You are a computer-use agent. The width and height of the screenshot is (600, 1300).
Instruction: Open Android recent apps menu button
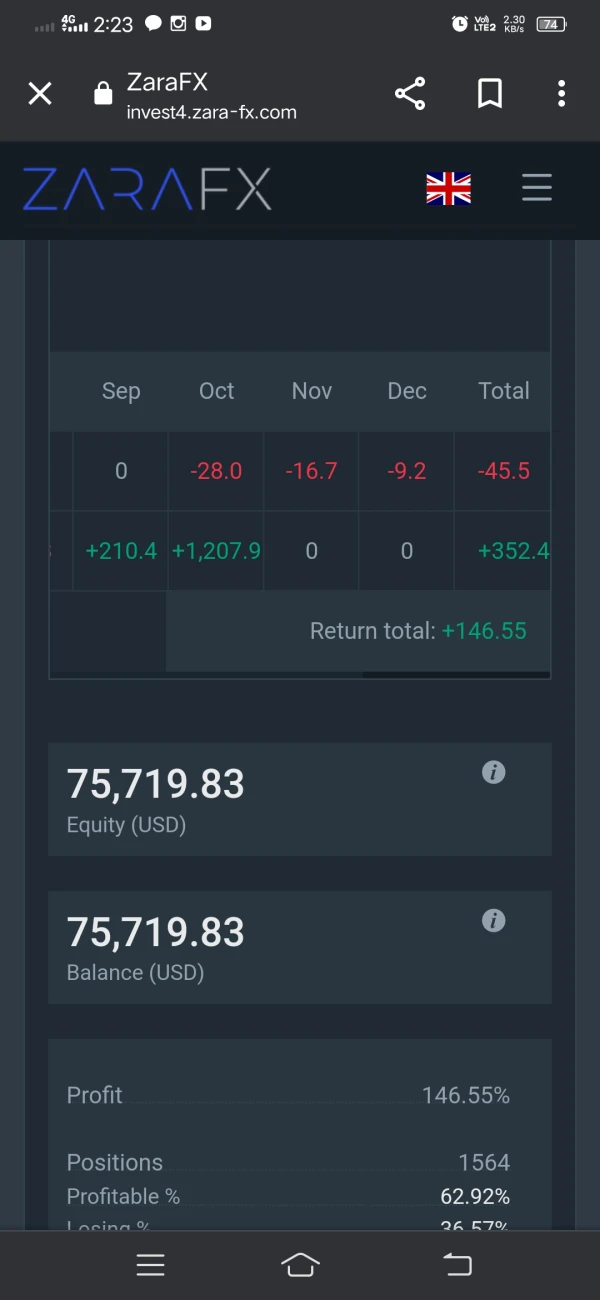150,1265
